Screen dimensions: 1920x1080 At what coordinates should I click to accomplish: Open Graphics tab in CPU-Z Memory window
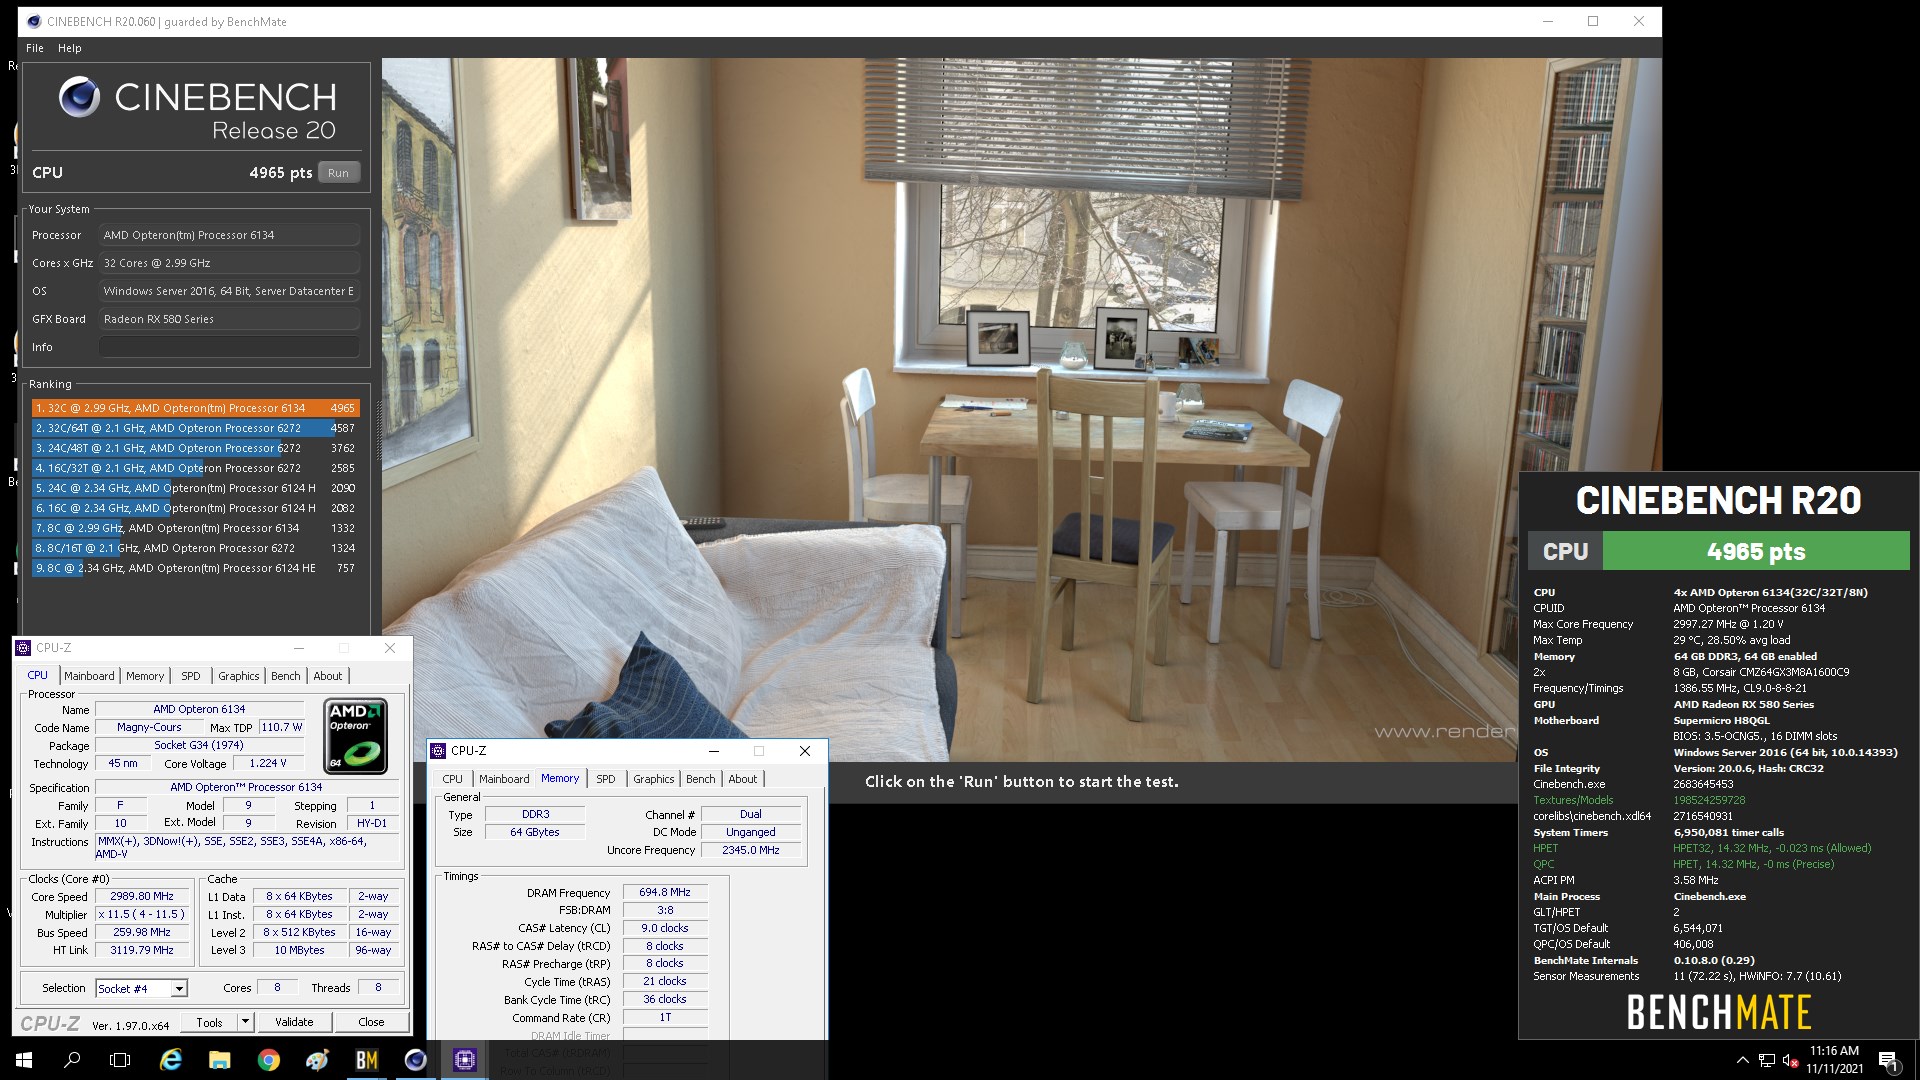654,779
